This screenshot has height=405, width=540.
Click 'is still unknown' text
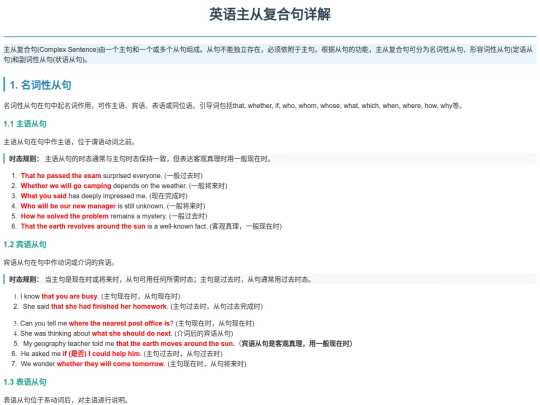(141, 206)
